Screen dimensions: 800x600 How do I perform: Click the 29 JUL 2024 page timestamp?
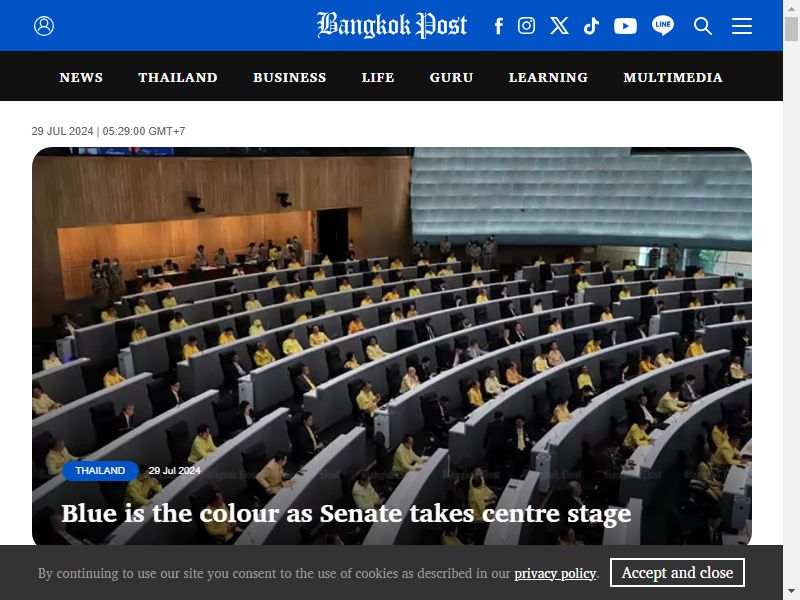pyautogui.click(x=108, y=131)
